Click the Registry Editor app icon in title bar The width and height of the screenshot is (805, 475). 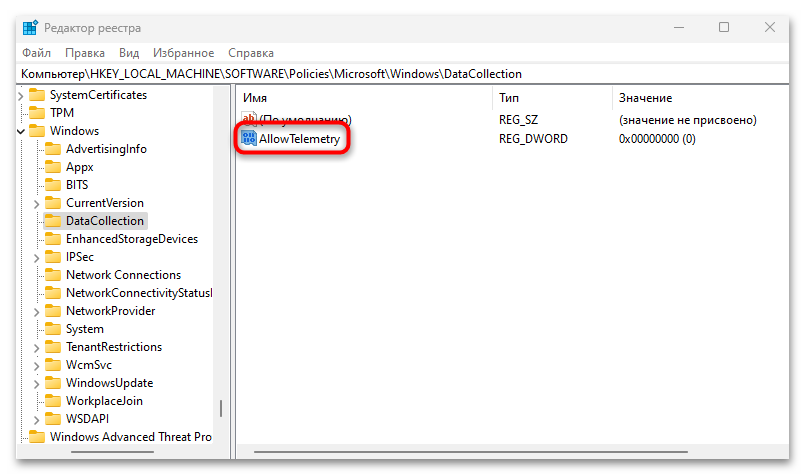pos(30,28)
